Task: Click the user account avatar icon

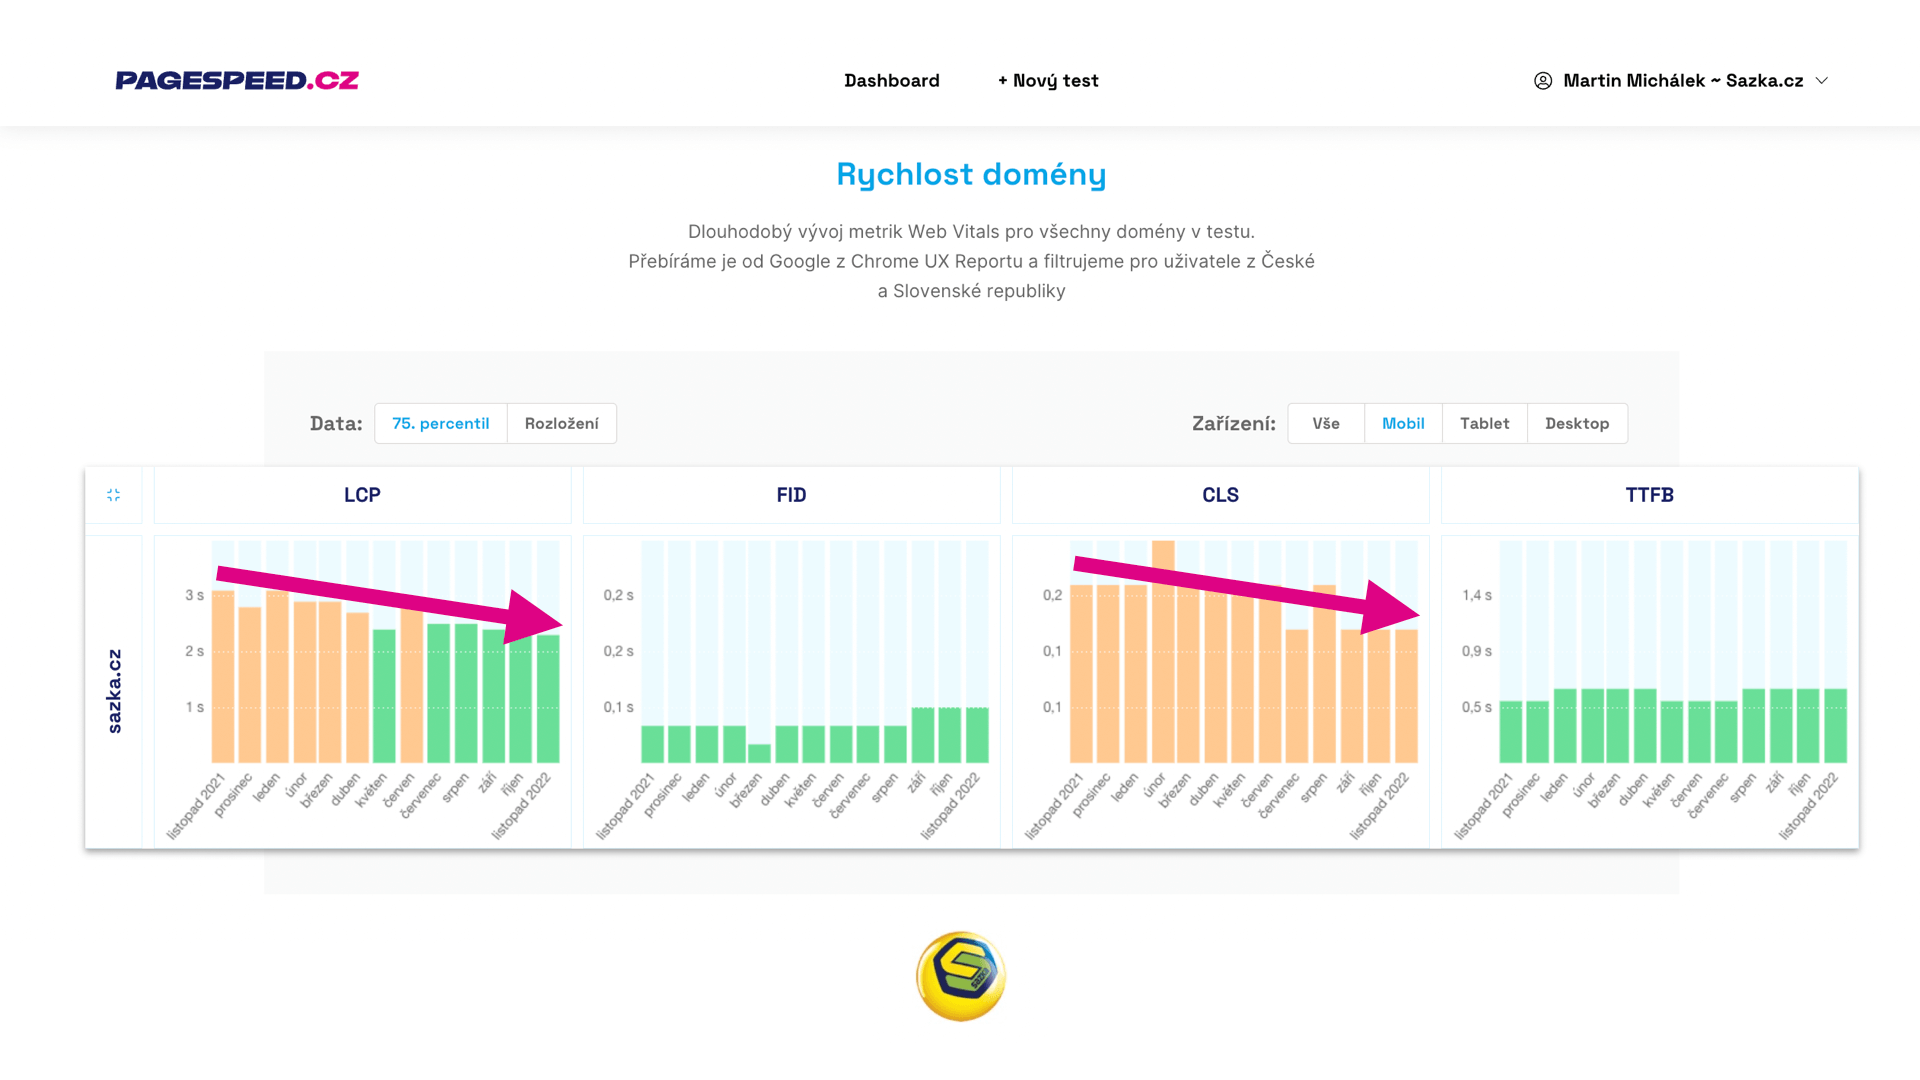Action: coord(1543,81)
